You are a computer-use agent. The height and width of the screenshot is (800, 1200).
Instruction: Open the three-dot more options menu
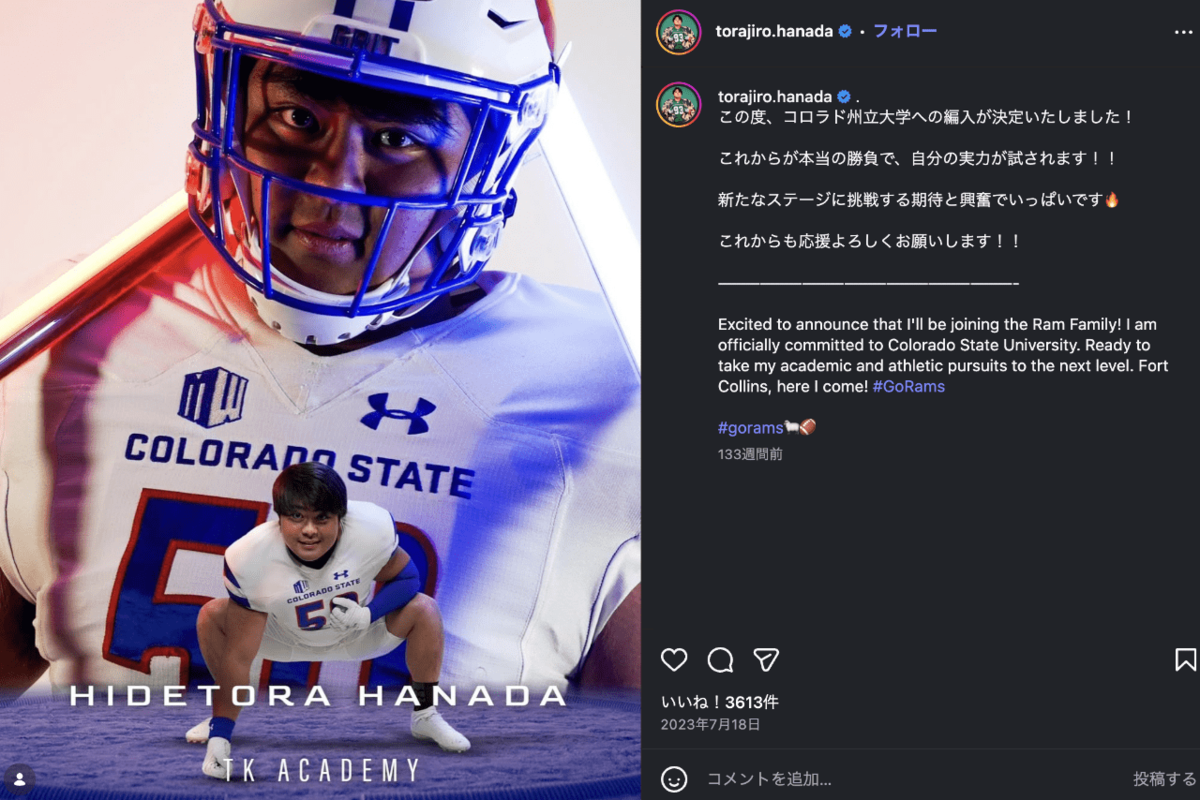(x=1184, y=32)
